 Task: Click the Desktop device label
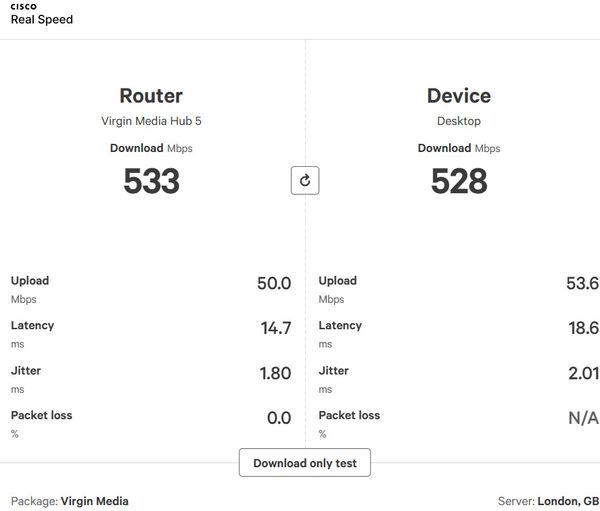coord(459,121)
